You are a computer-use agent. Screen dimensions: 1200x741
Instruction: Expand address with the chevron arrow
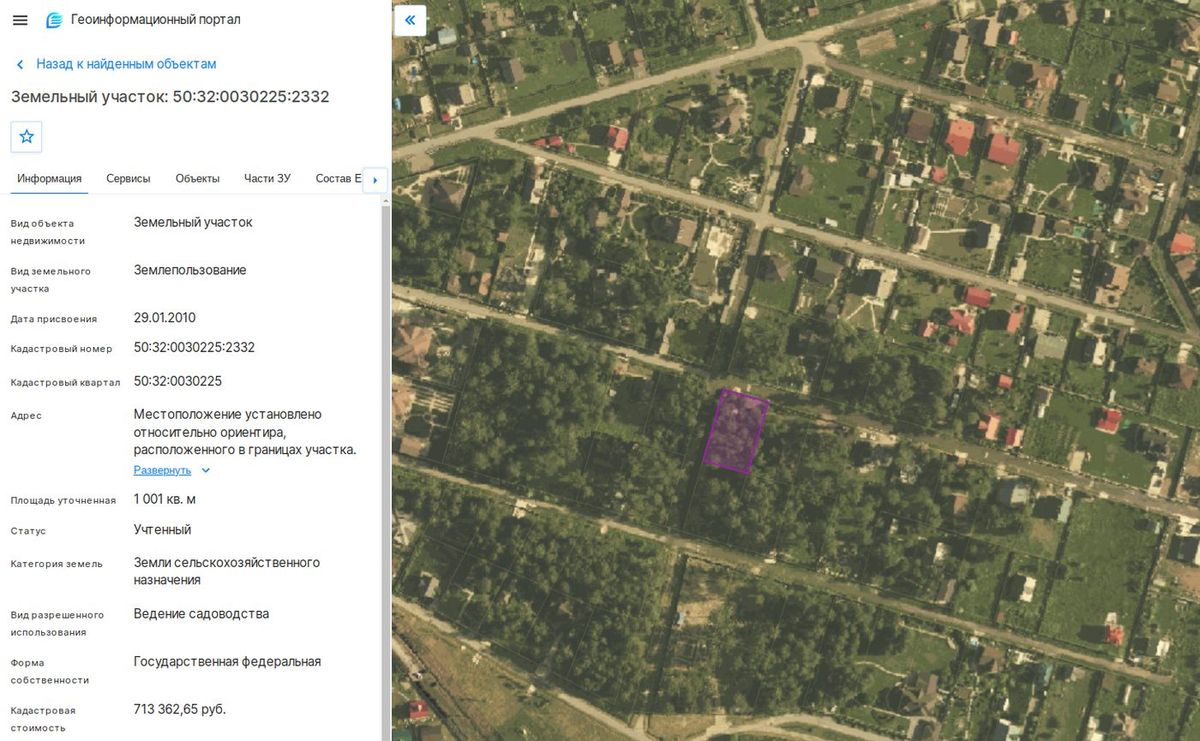click(x=206, y=470)
